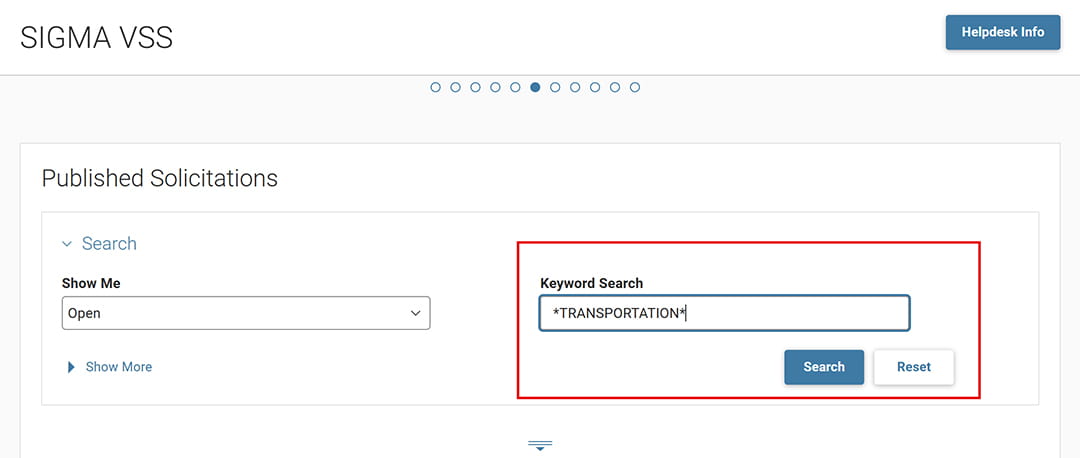Click the Reset button
Screen dimensions: 1080x458
(913, 367)
